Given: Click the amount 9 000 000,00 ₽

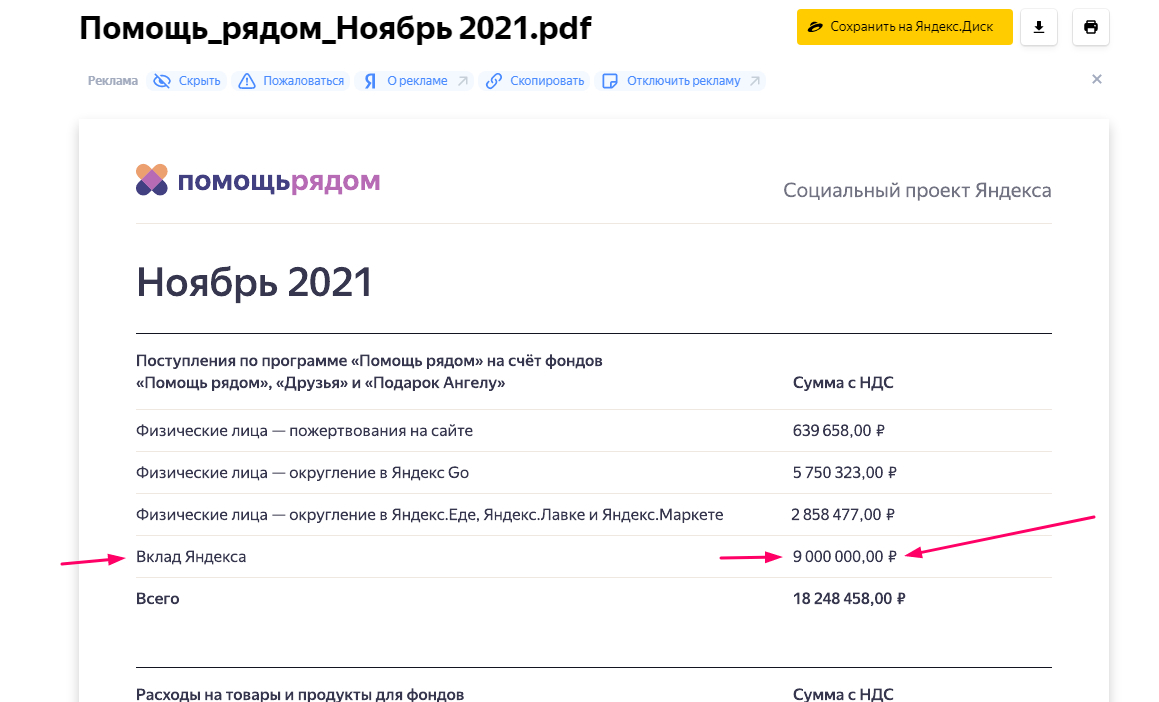Looking at the screenshot, I should tap(845, 557).
